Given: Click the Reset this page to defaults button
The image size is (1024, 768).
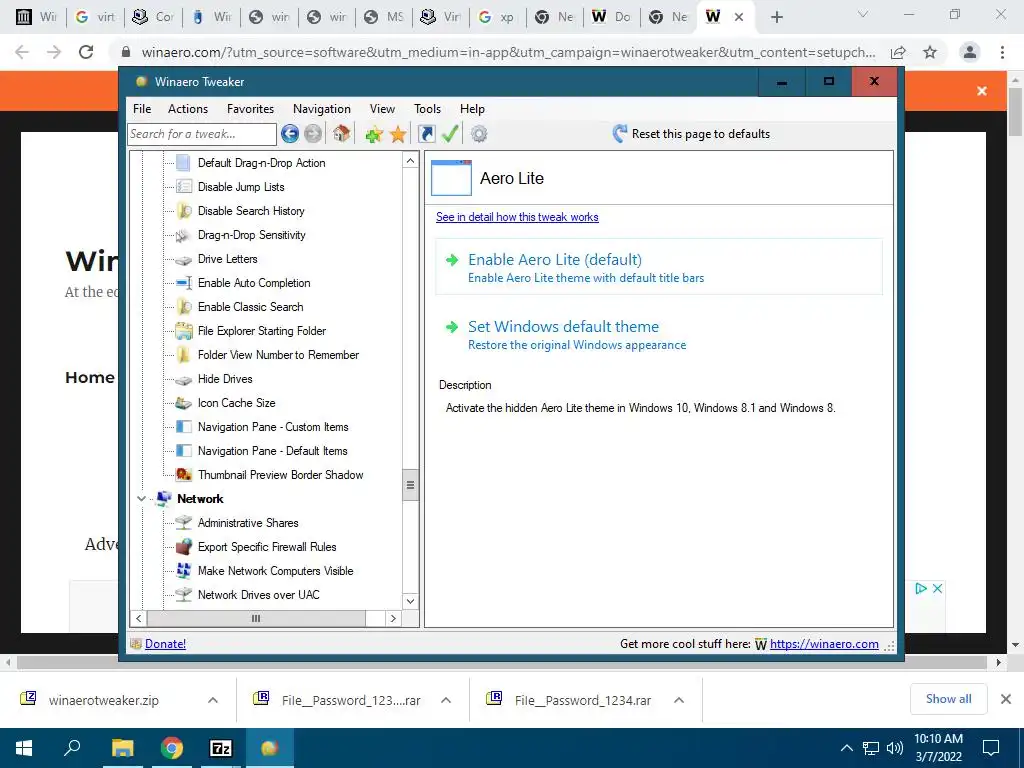Looking at the screenshot, I should point(691,134).
